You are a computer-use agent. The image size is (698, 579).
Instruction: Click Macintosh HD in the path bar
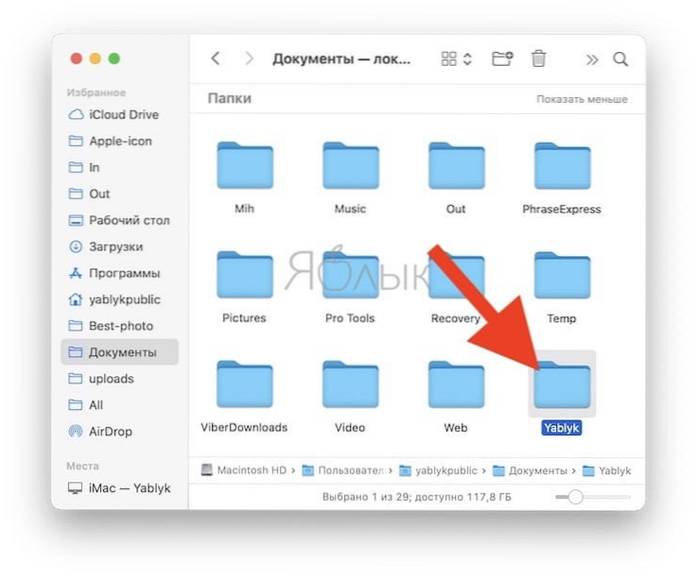click(x=244, y=470)
